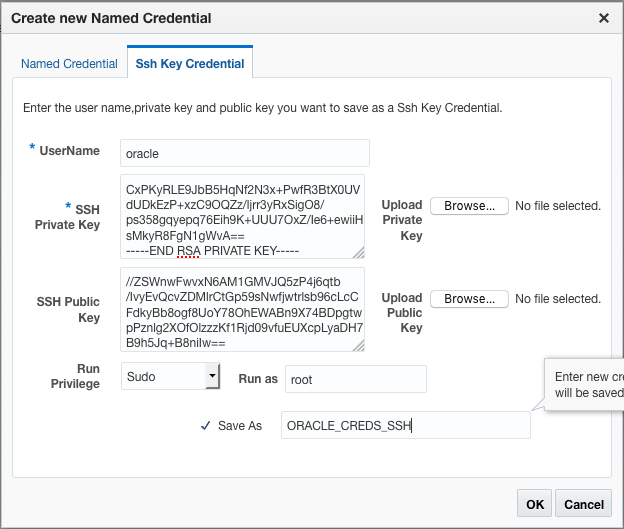Close the Create new Named Credential dialog
This screenshot has height=529, width=624.
click(x=604, y=18)
